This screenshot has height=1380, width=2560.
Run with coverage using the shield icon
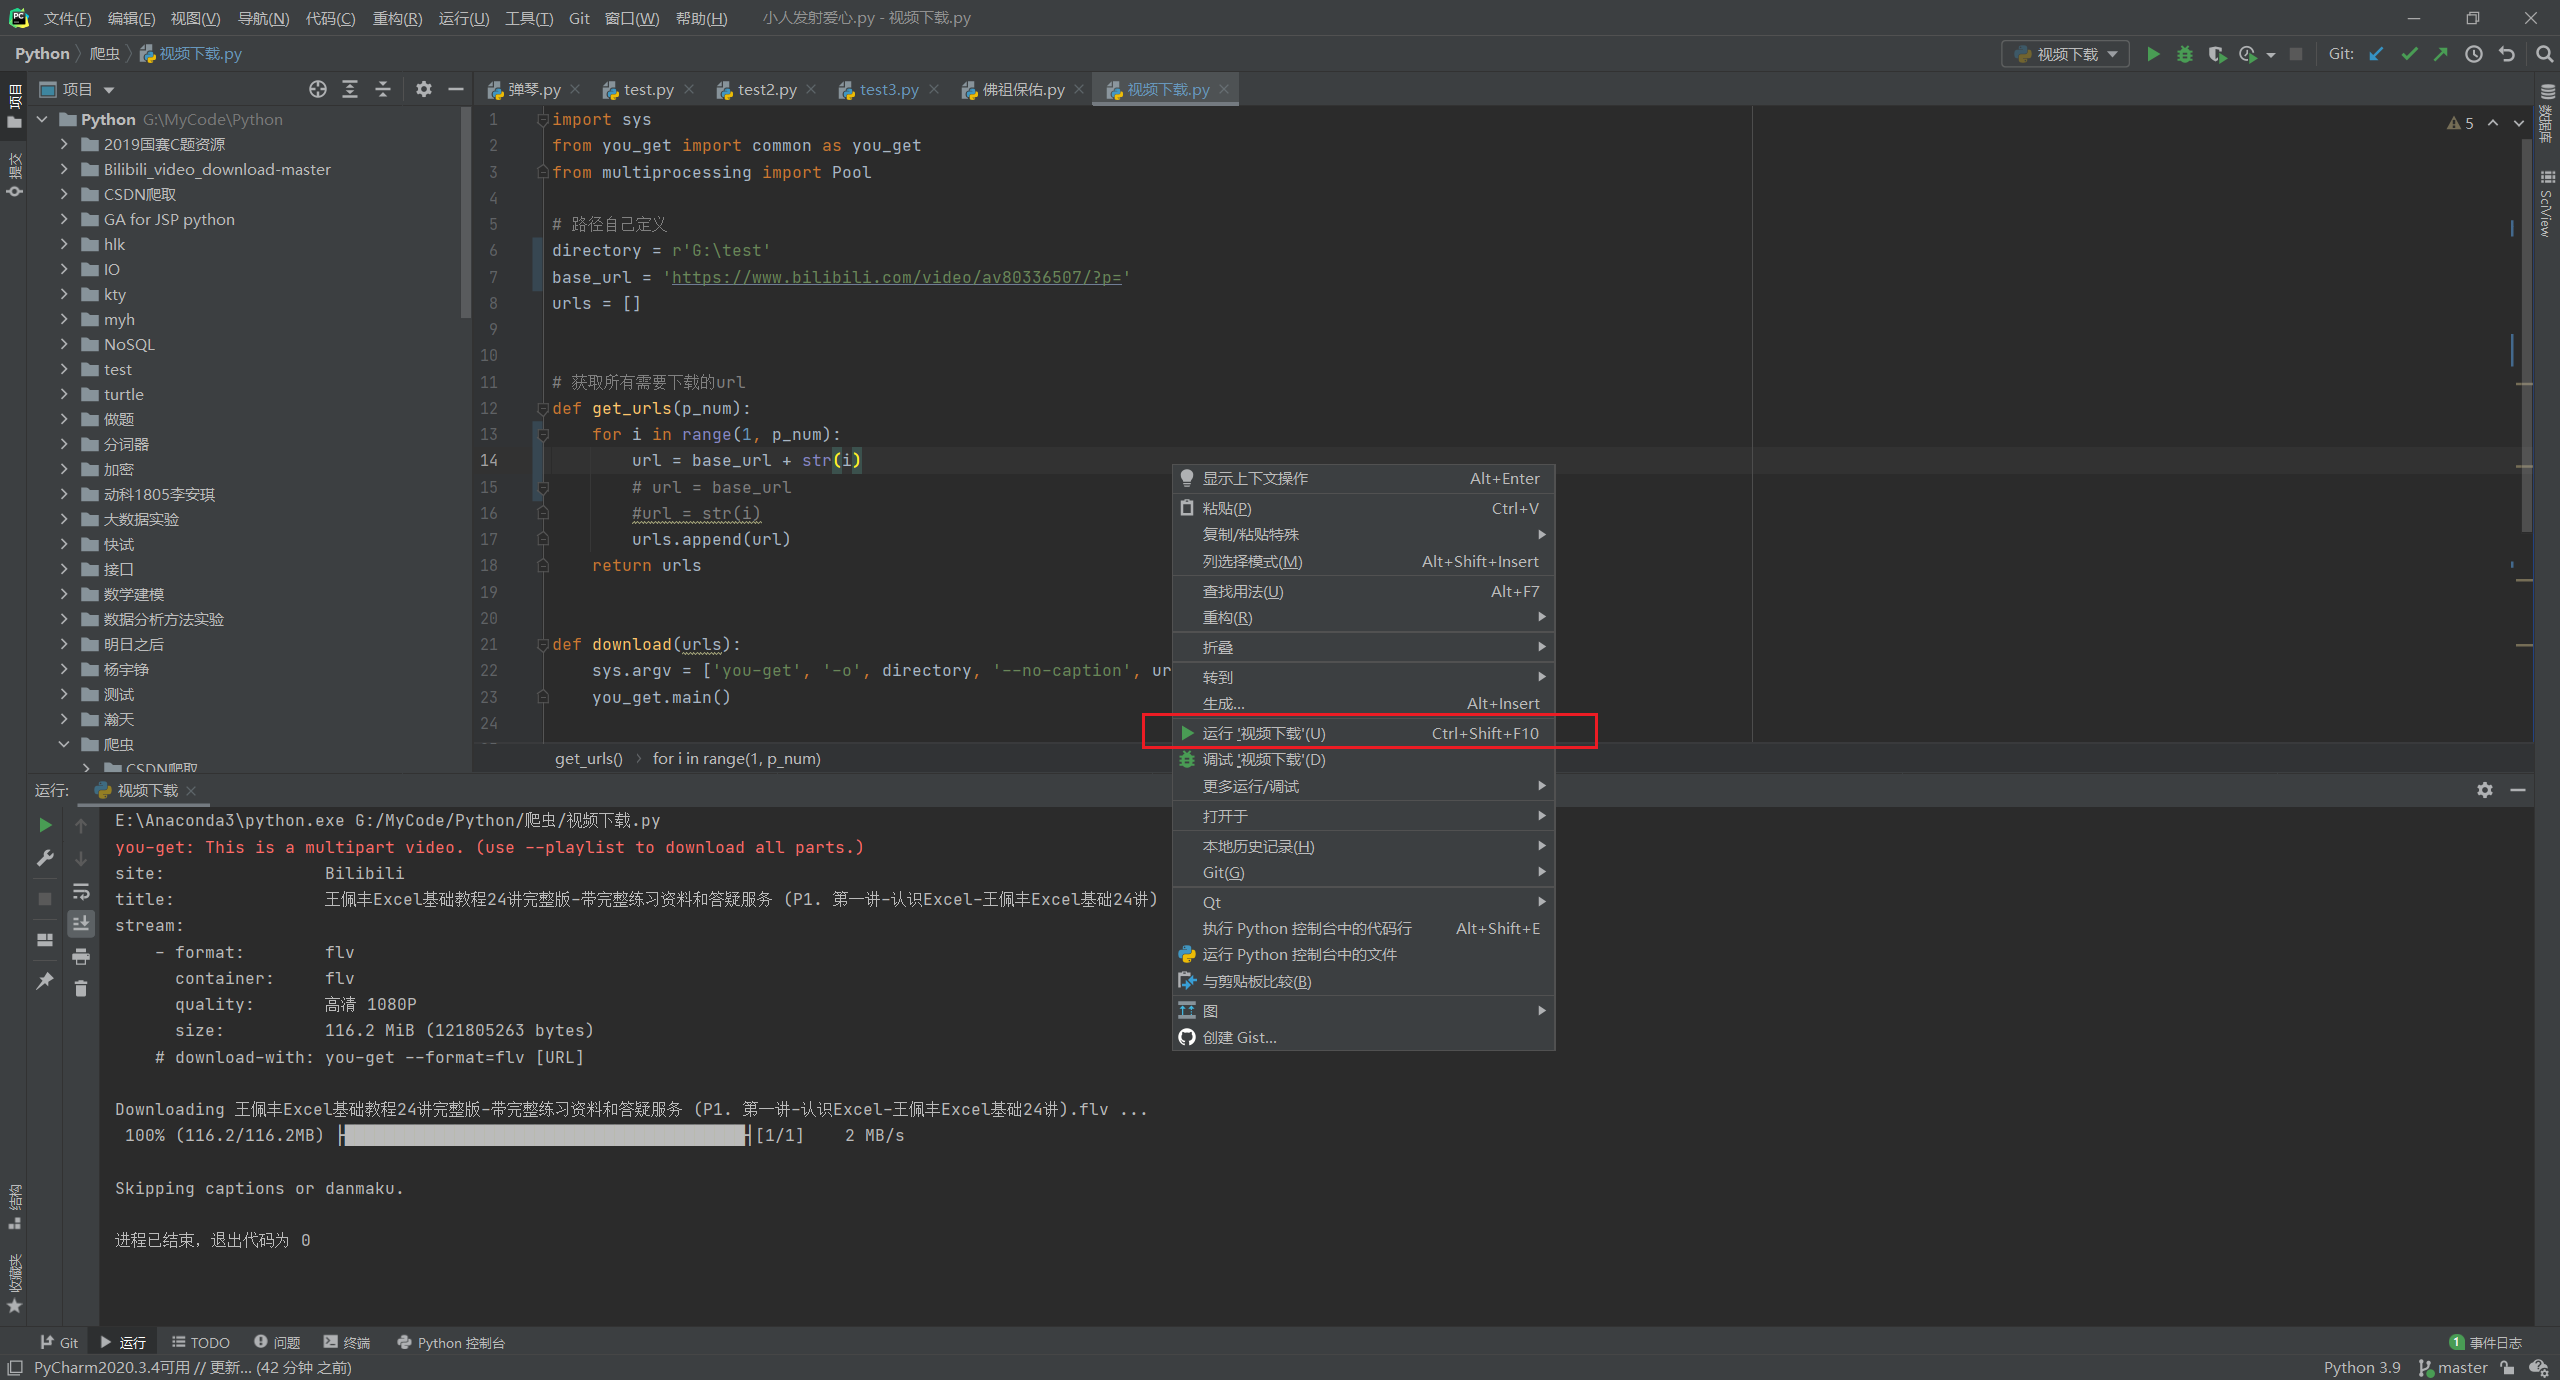(x=2216, y=54)
